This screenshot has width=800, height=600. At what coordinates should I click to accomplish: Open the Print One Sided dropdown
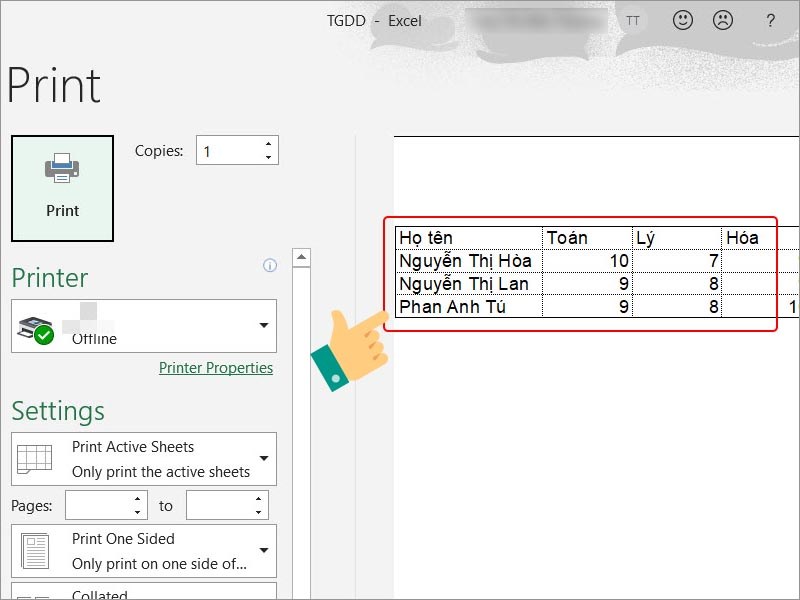pos(264,551)
